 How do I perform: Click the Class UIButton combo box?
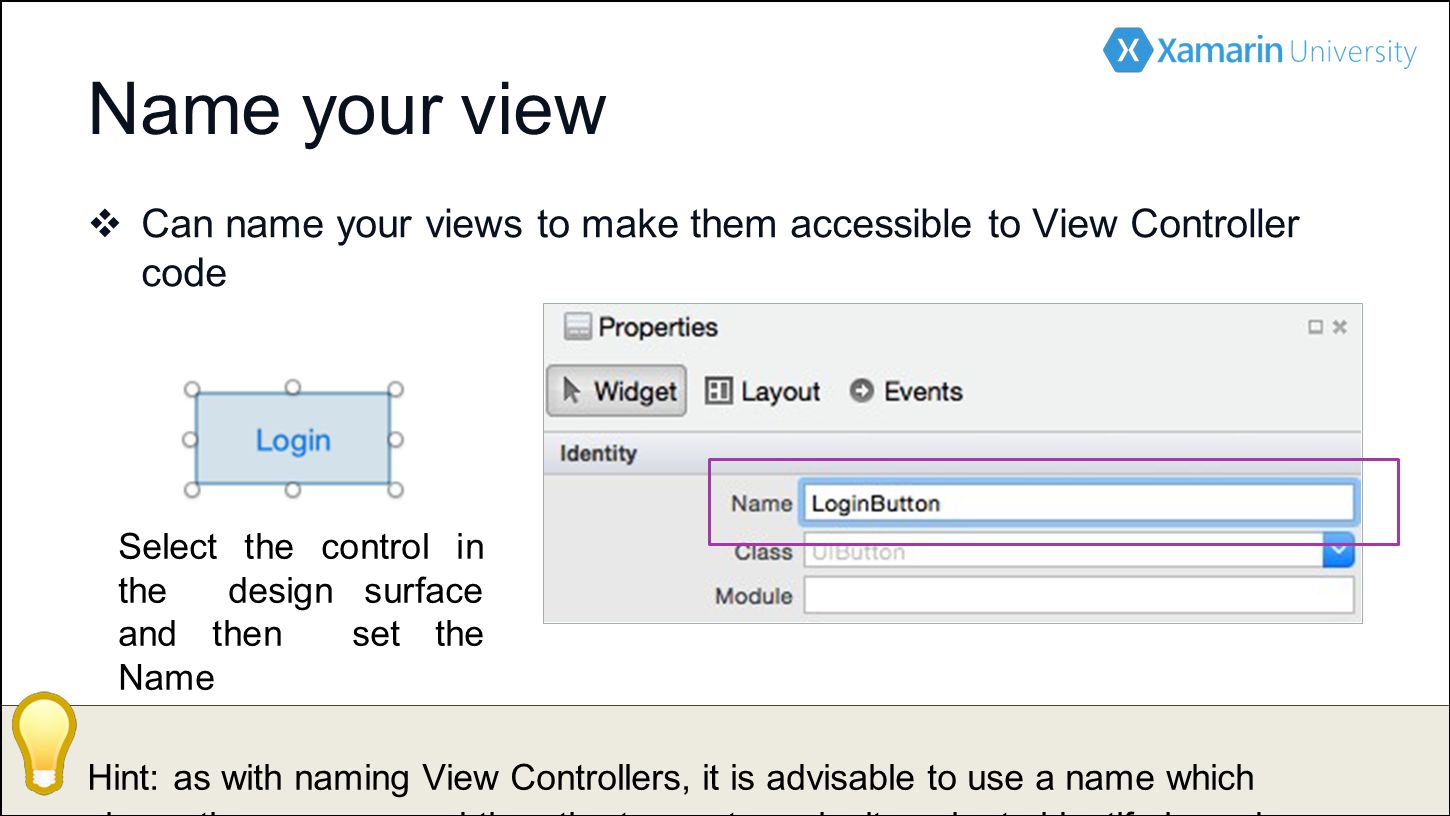coord(1078,551)
